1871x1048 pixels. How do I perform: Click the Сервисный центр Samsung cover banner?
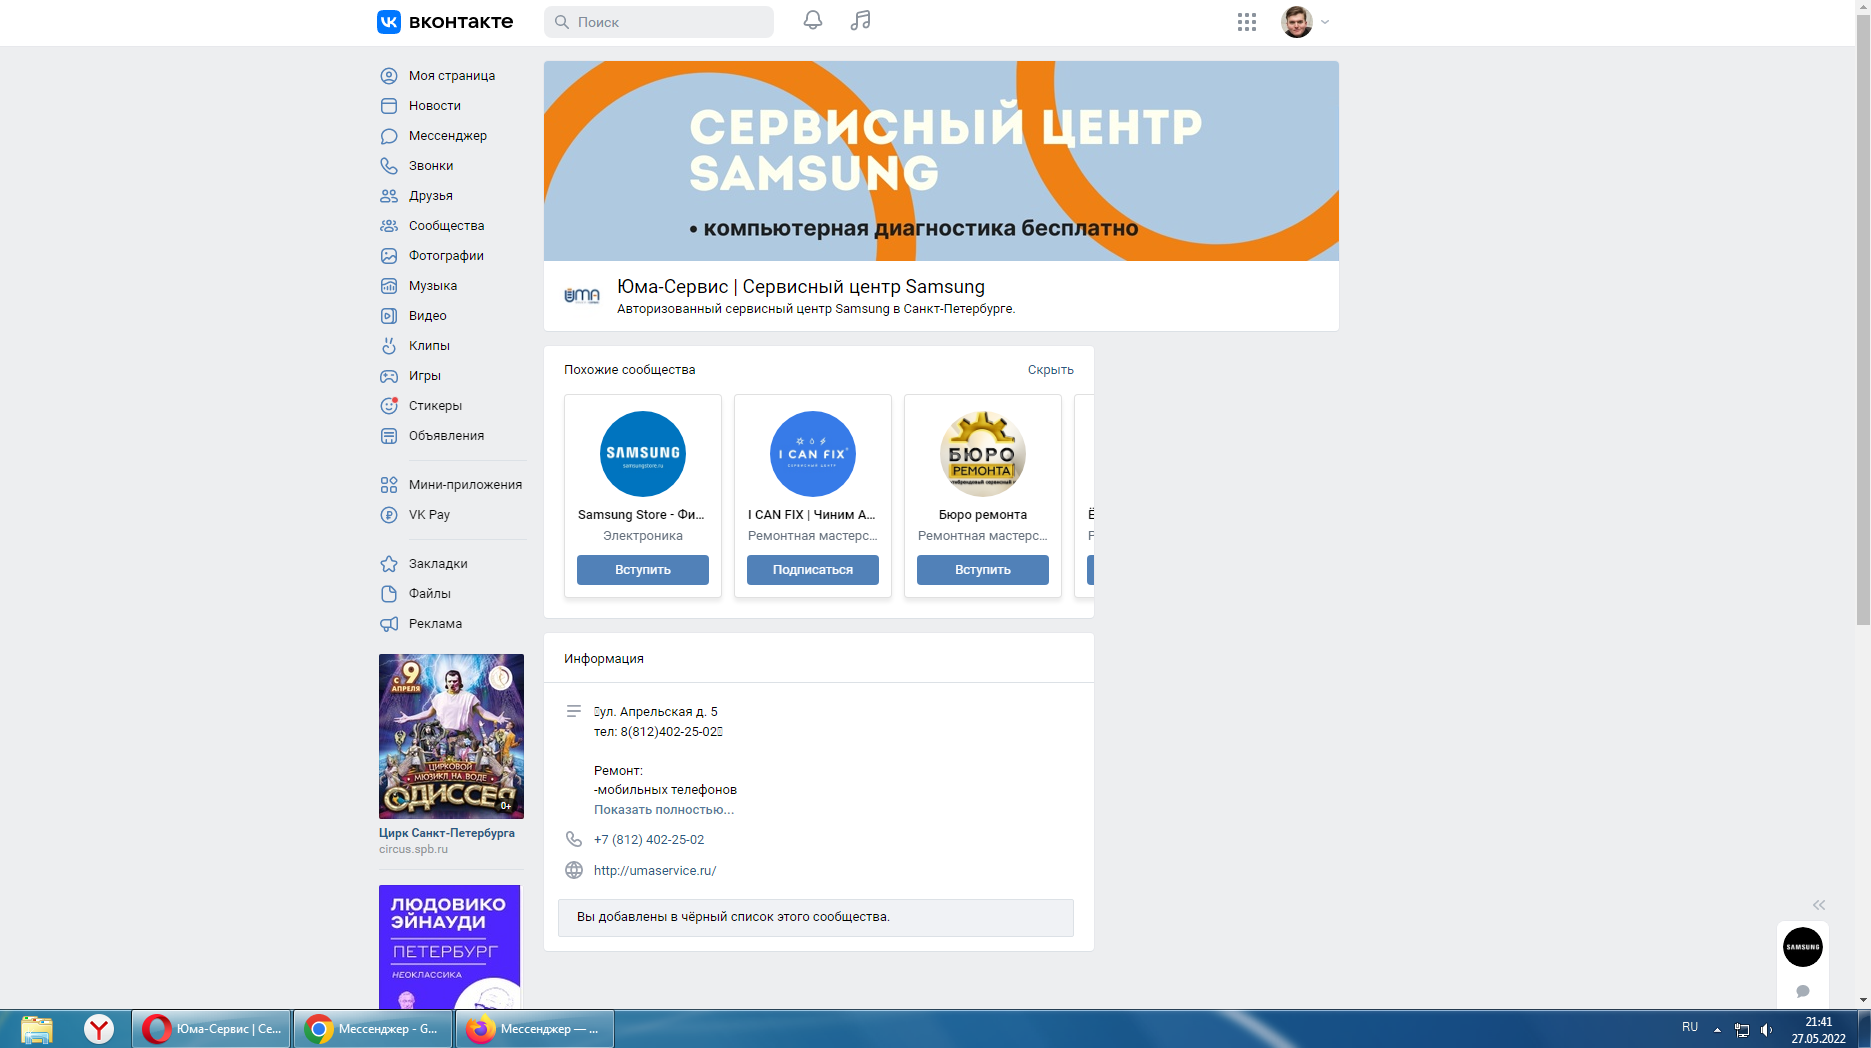point(941,161)
